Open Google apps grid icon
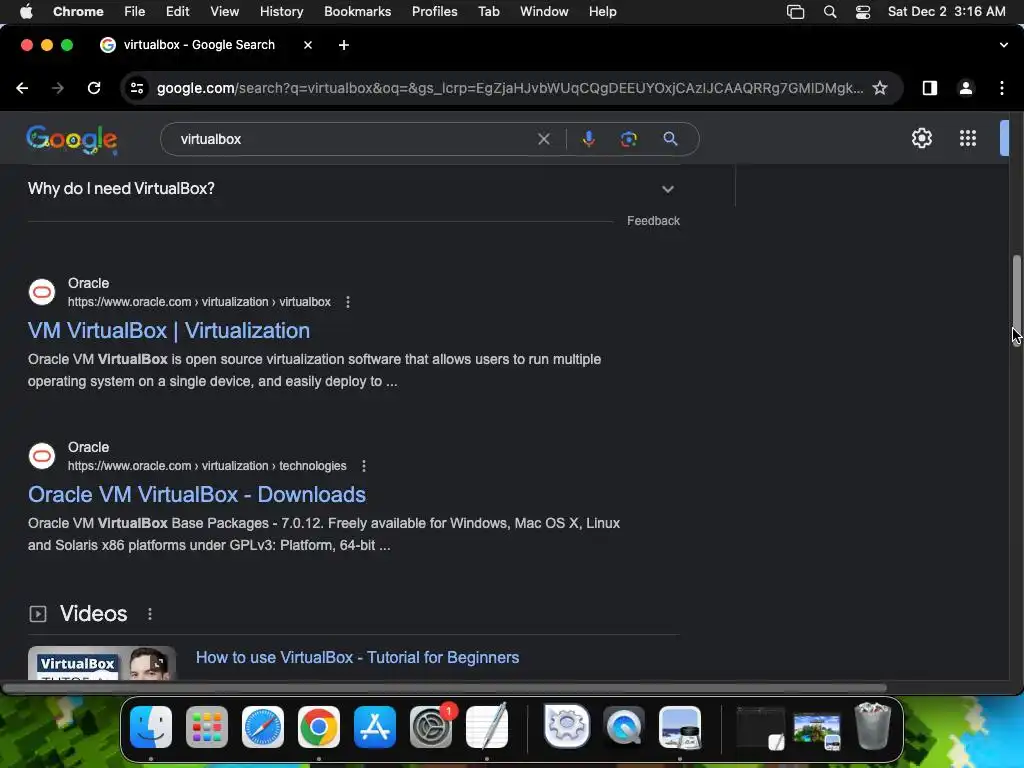Viewport: 1024px width, 768px height. pos(968,138)
